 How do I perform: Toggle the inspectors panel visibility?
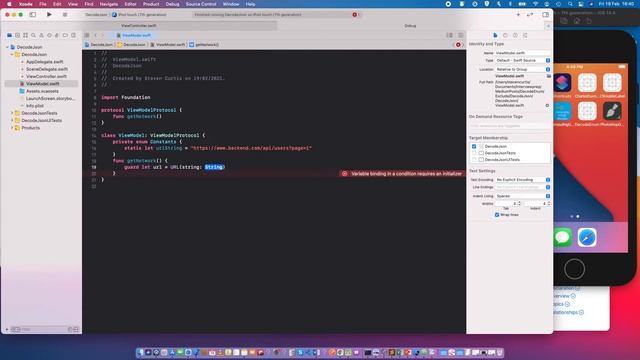coord(546,15)
